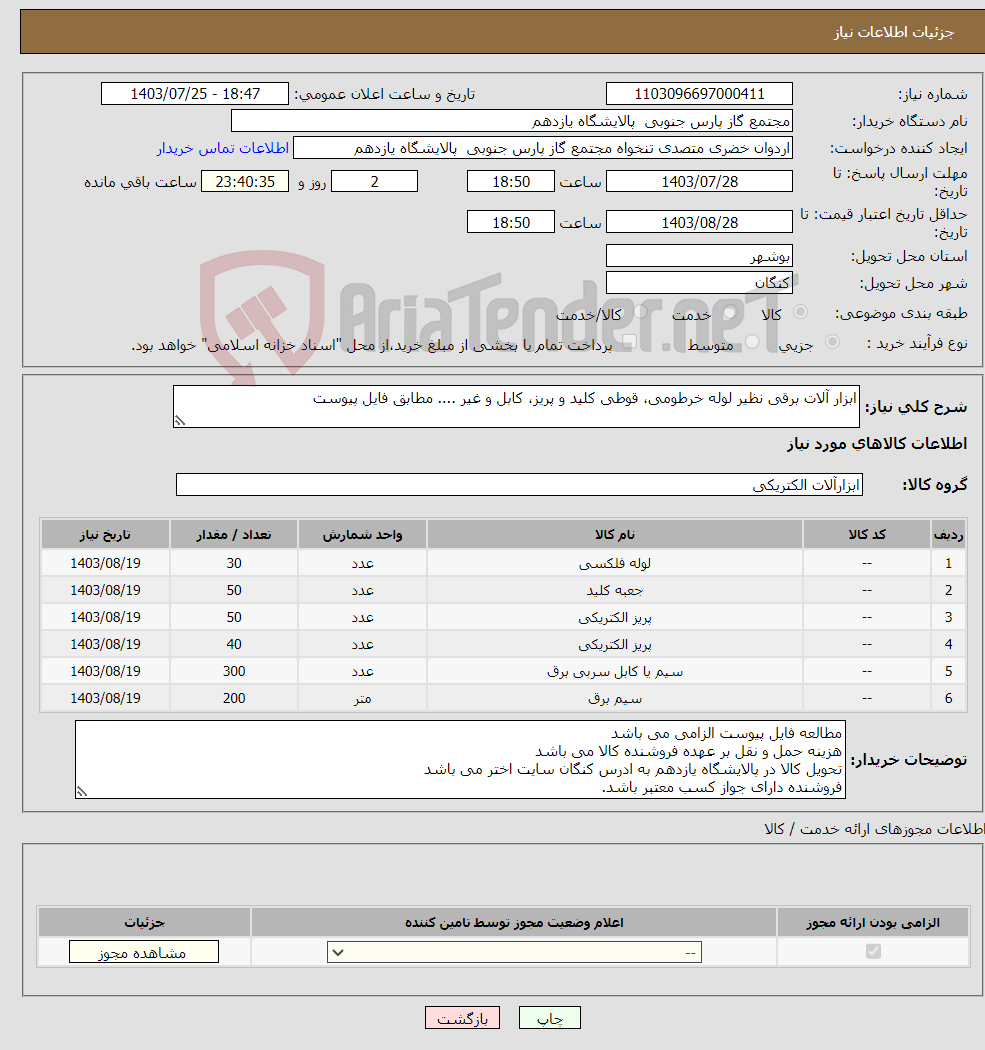985x1050 pixels.
Task: Click the چاپ (print) button
Action: 549,1018
